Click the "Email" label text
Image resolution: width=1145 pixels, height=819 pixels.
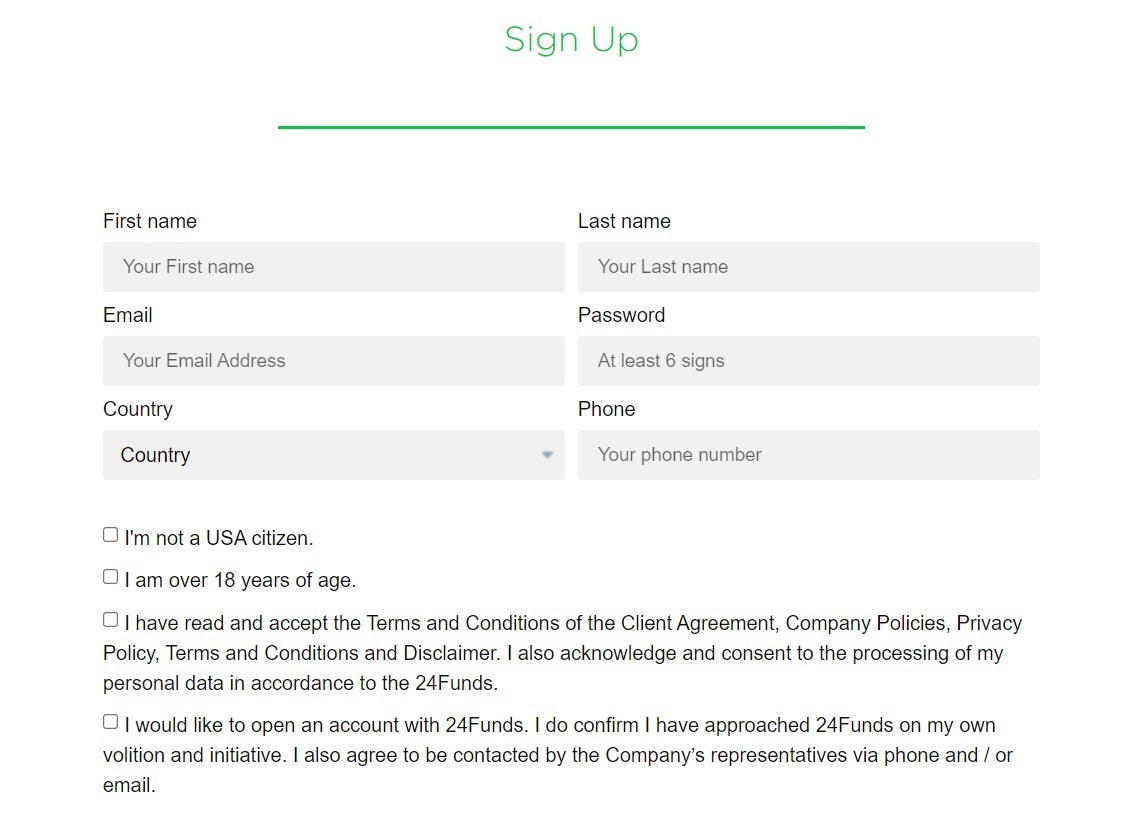pyautogui.click(x=128, y=315)
